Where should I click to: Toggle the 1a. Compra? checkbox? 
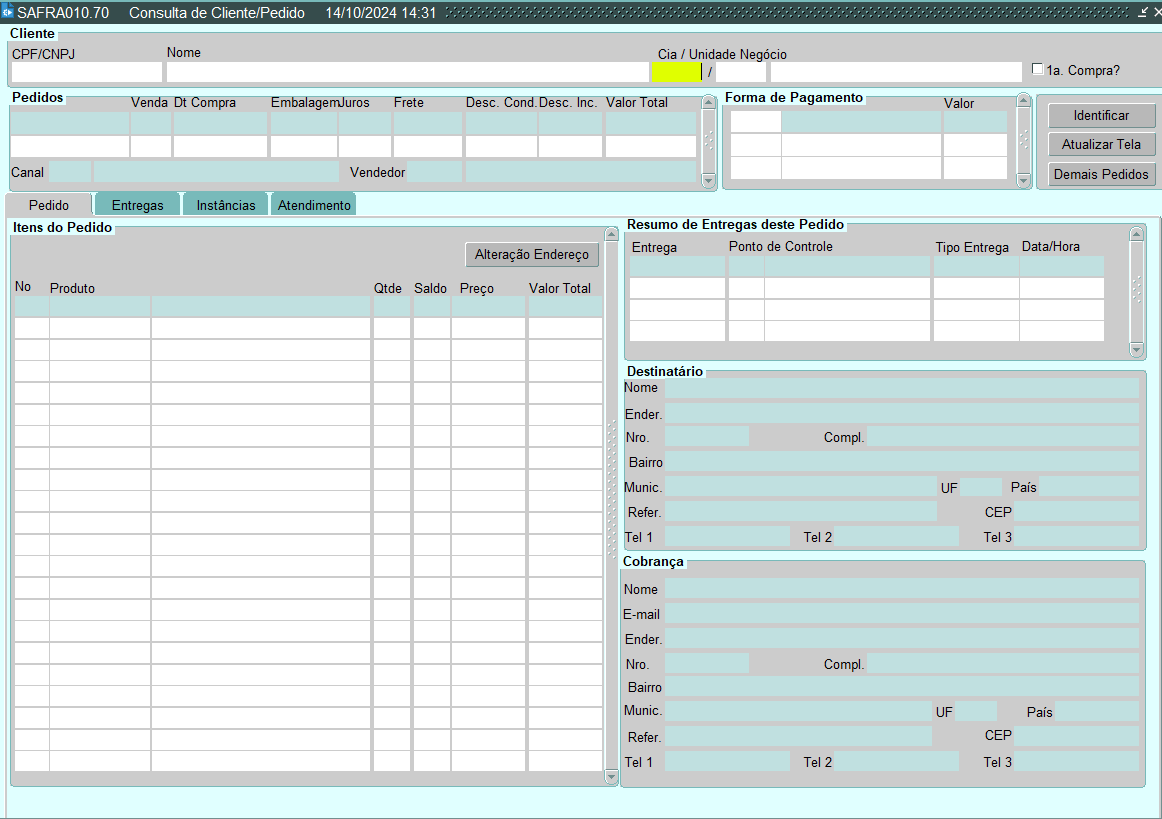click(1038, 70)
